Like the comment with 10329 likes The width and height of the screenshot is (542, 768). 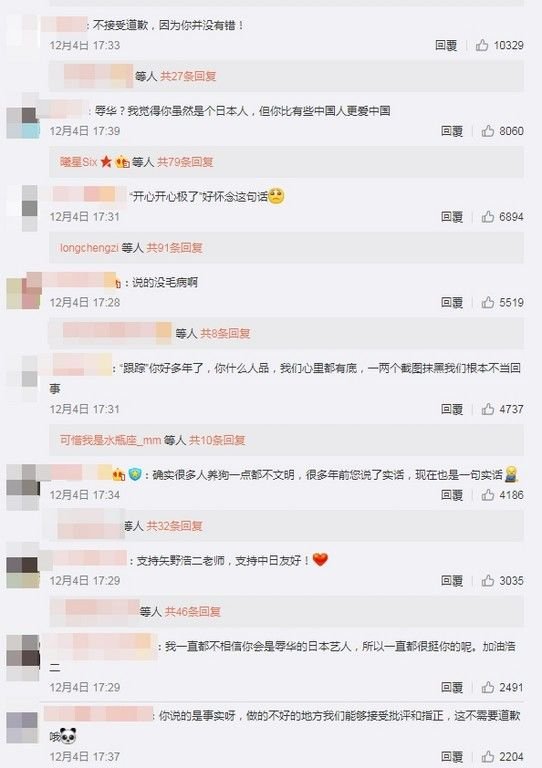click(482, 46)
